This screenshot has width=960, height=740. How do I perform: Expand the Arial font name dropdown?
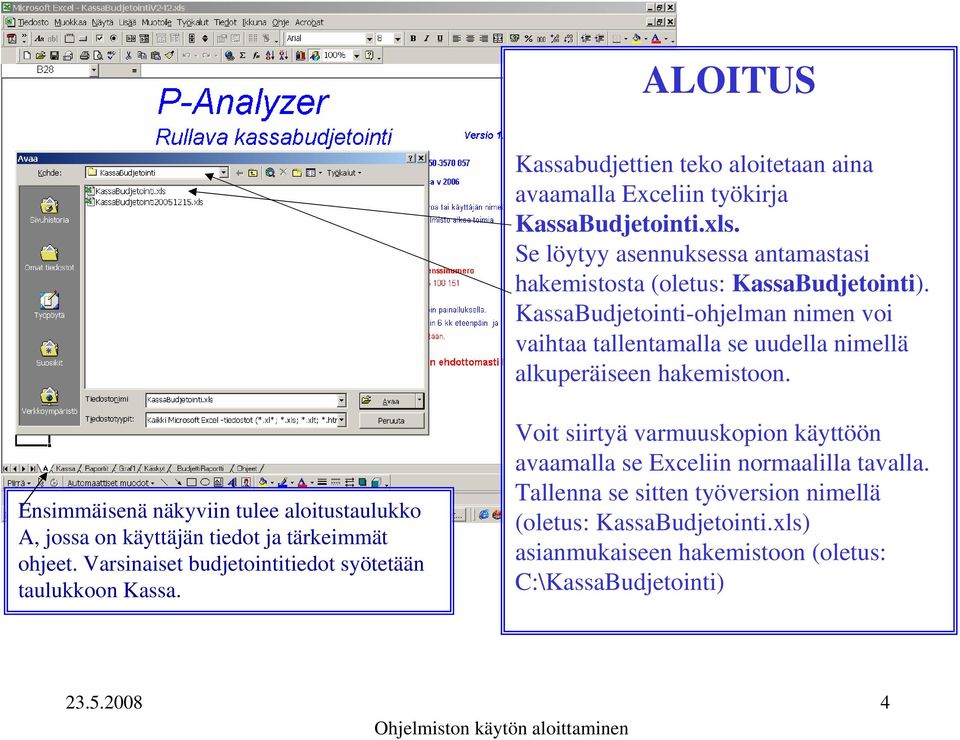click(x=369, y=39)
